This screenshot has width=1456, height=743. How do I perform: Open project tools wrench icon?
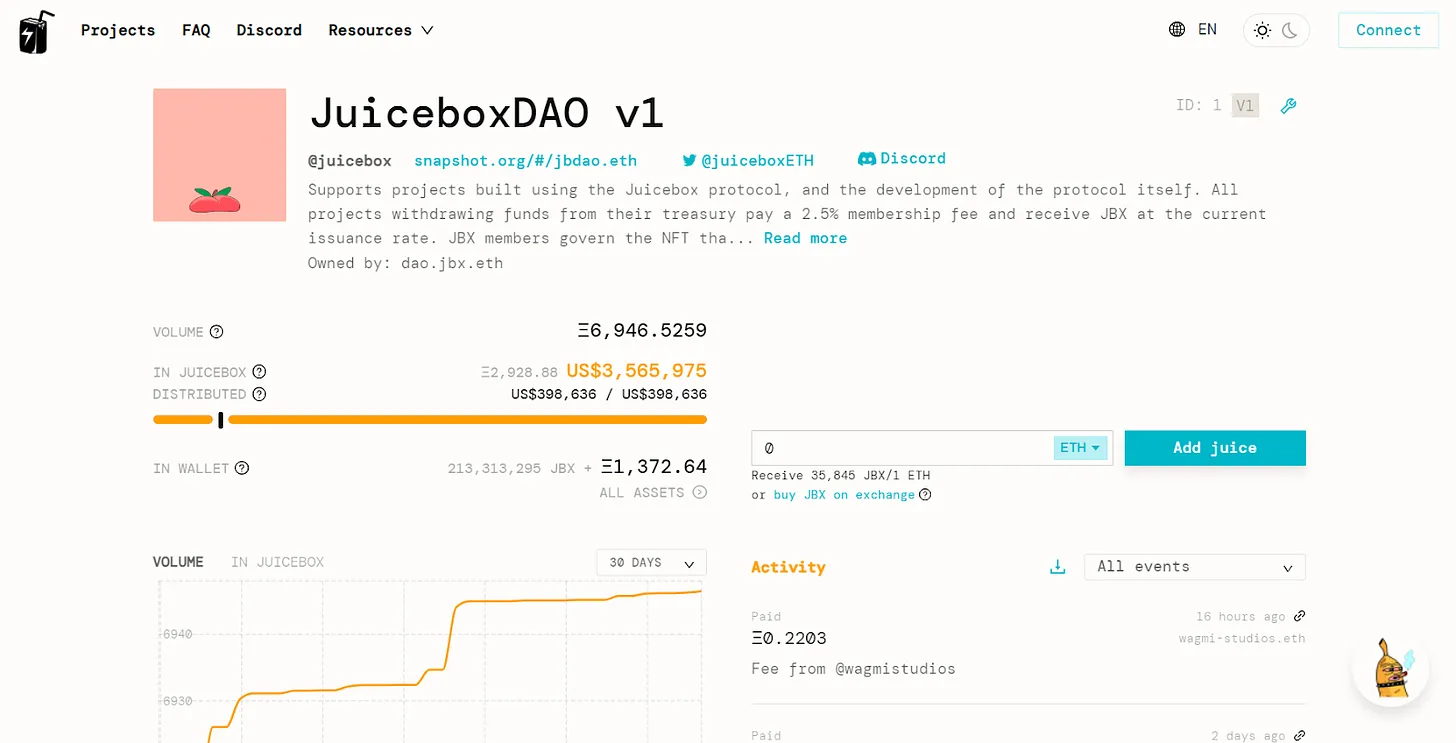(x=1288, y=106)
